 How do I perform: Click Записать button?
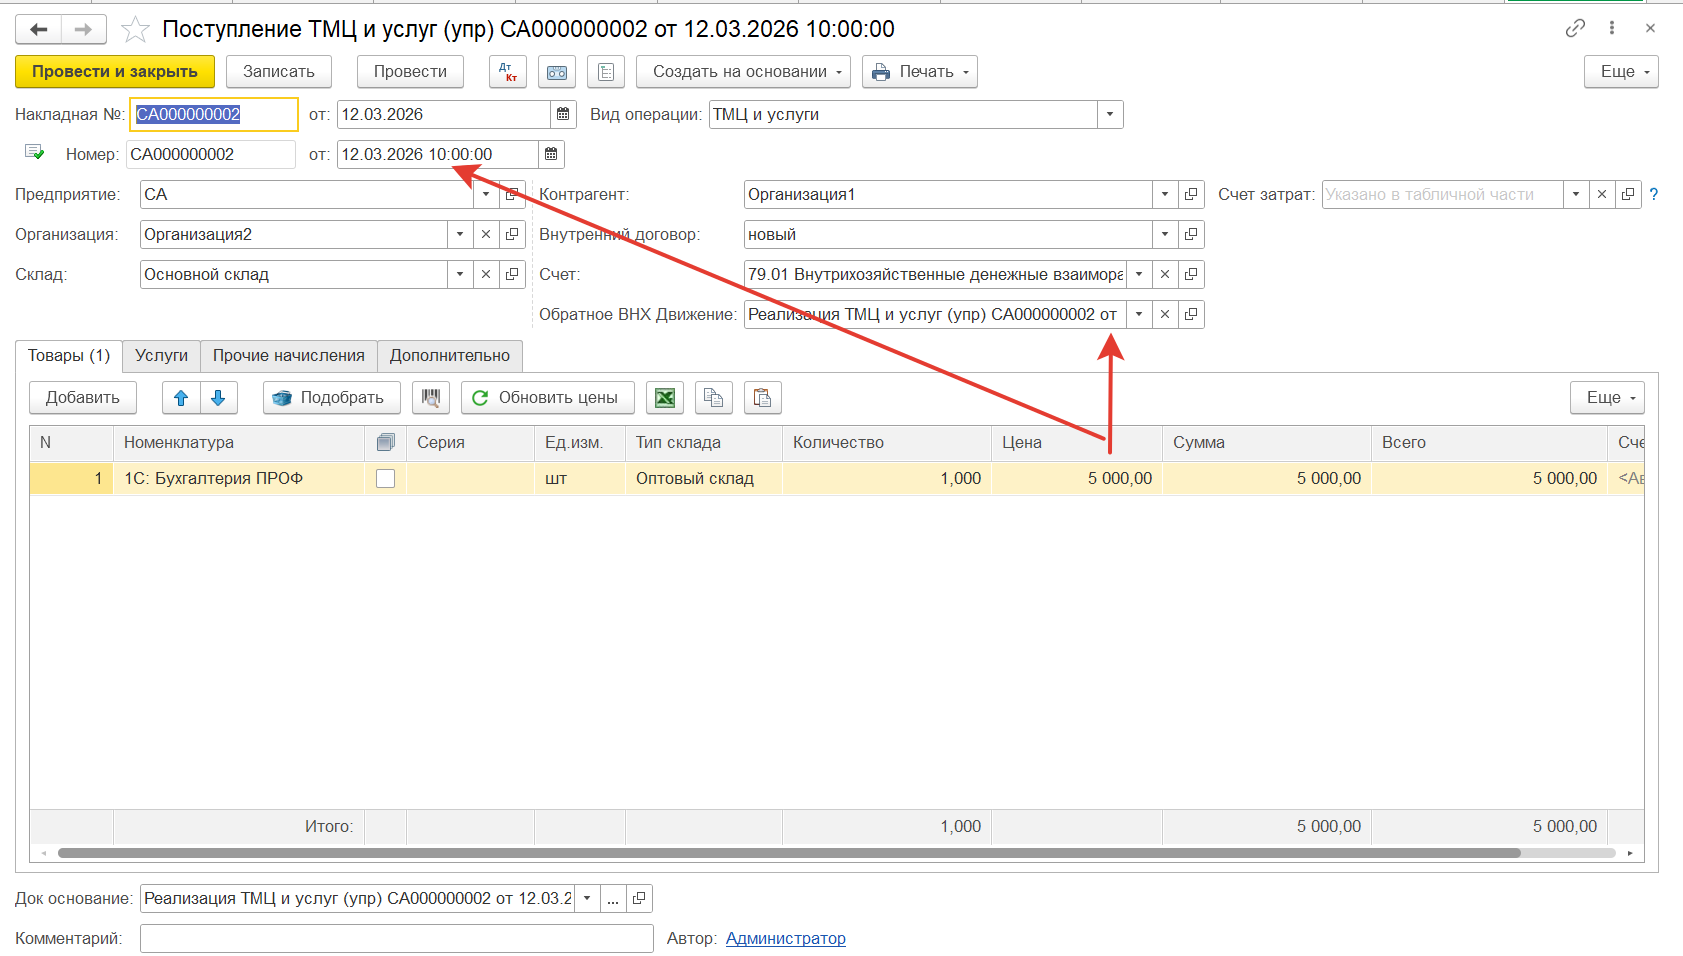coord(279,72)
